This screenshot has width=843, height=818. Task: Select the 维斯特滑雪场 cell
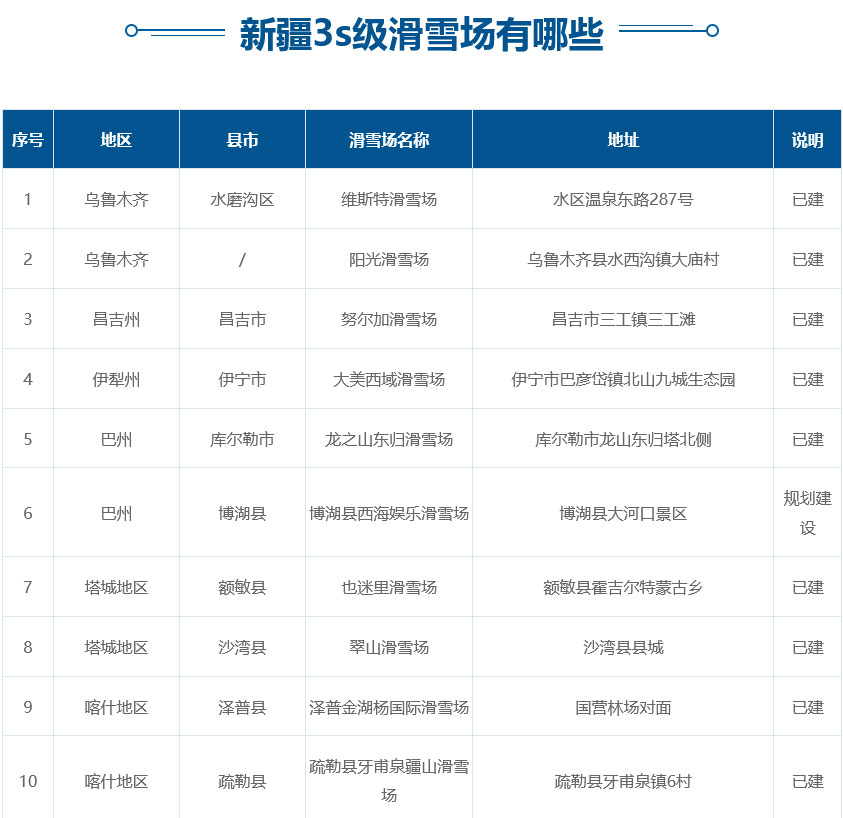click(389, 199)
